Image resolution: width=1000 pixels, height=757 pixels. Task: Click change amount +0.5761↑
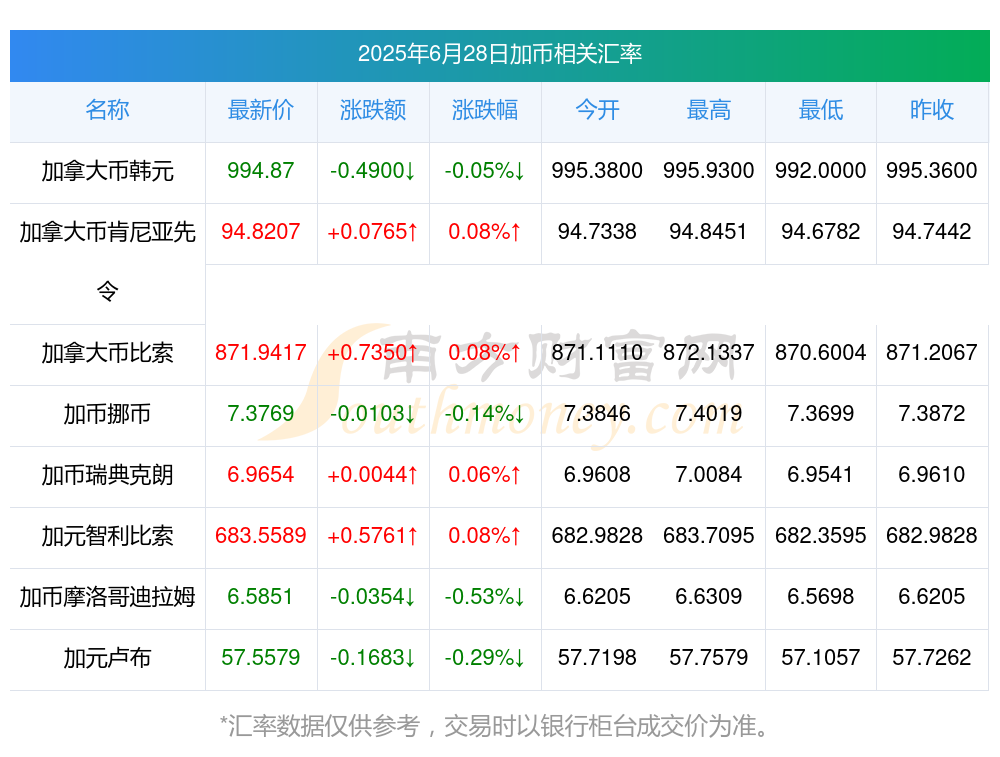click(373, 535)
